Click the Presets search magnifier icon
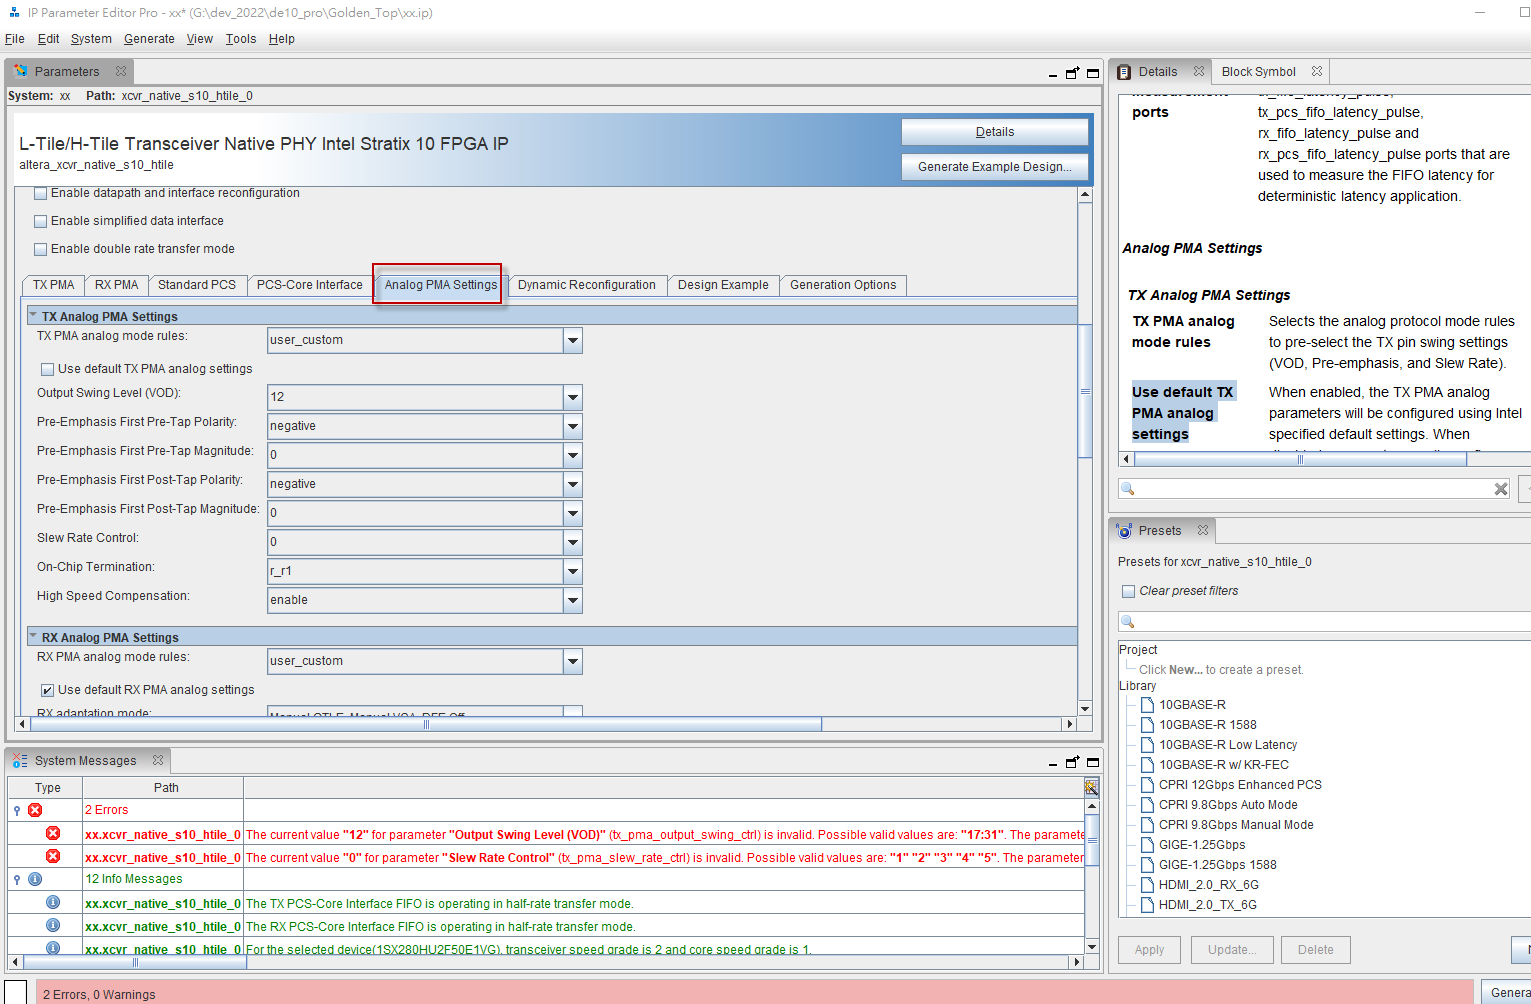The image size is (1531, 1004). tap(1128, 622)
